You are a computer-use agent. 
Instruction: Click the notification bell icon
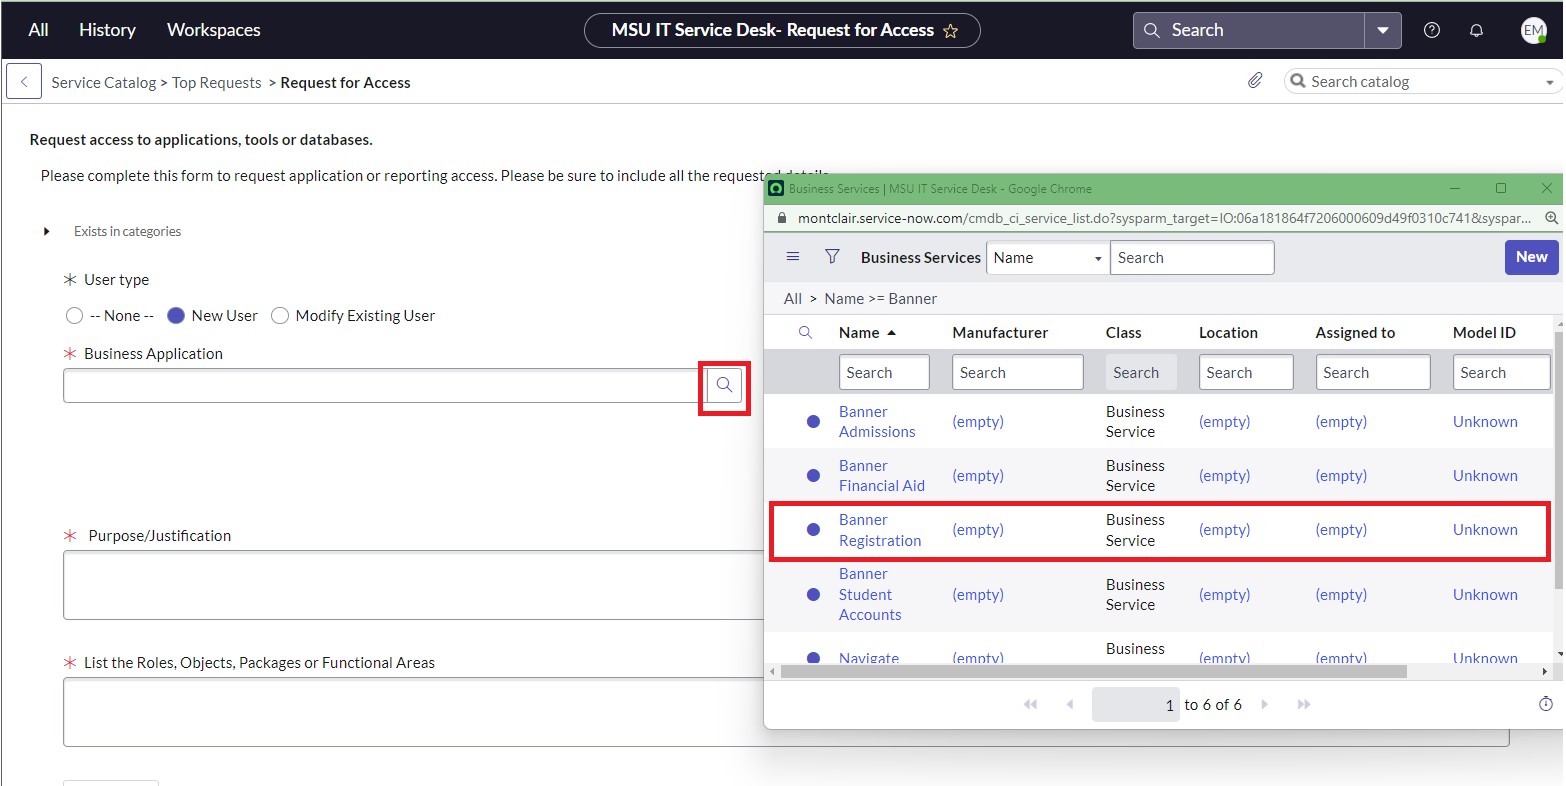click(x=1476, y=30)
